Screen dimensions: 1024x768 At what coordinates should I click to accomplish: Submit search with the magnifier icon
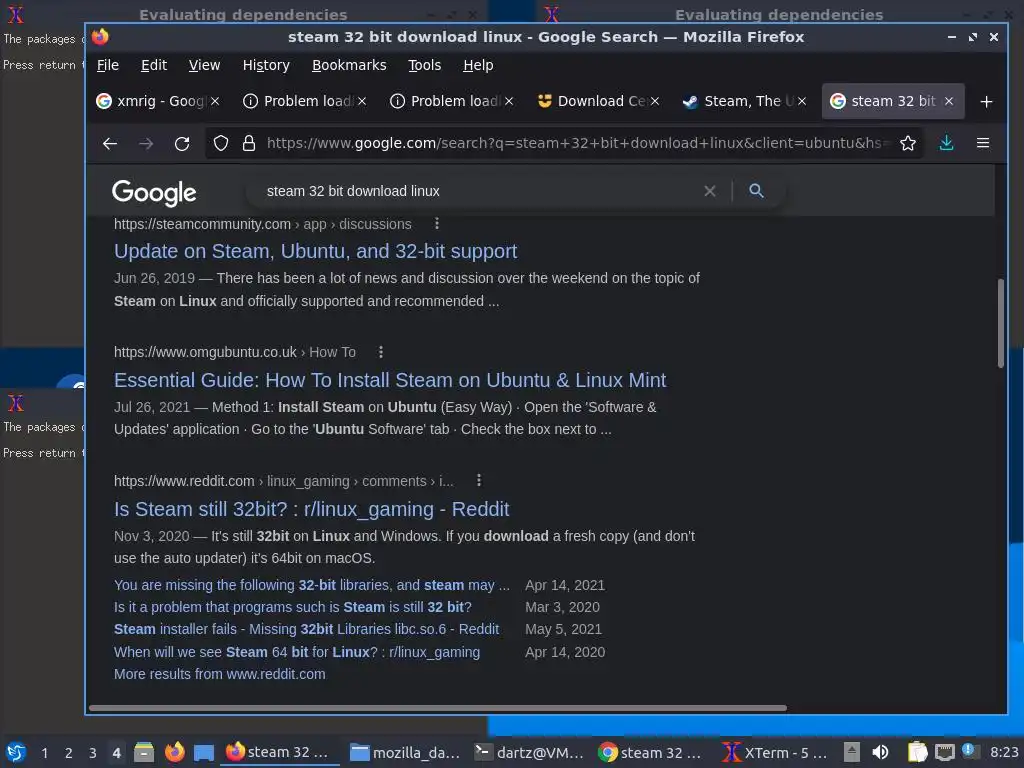point(756,191)
